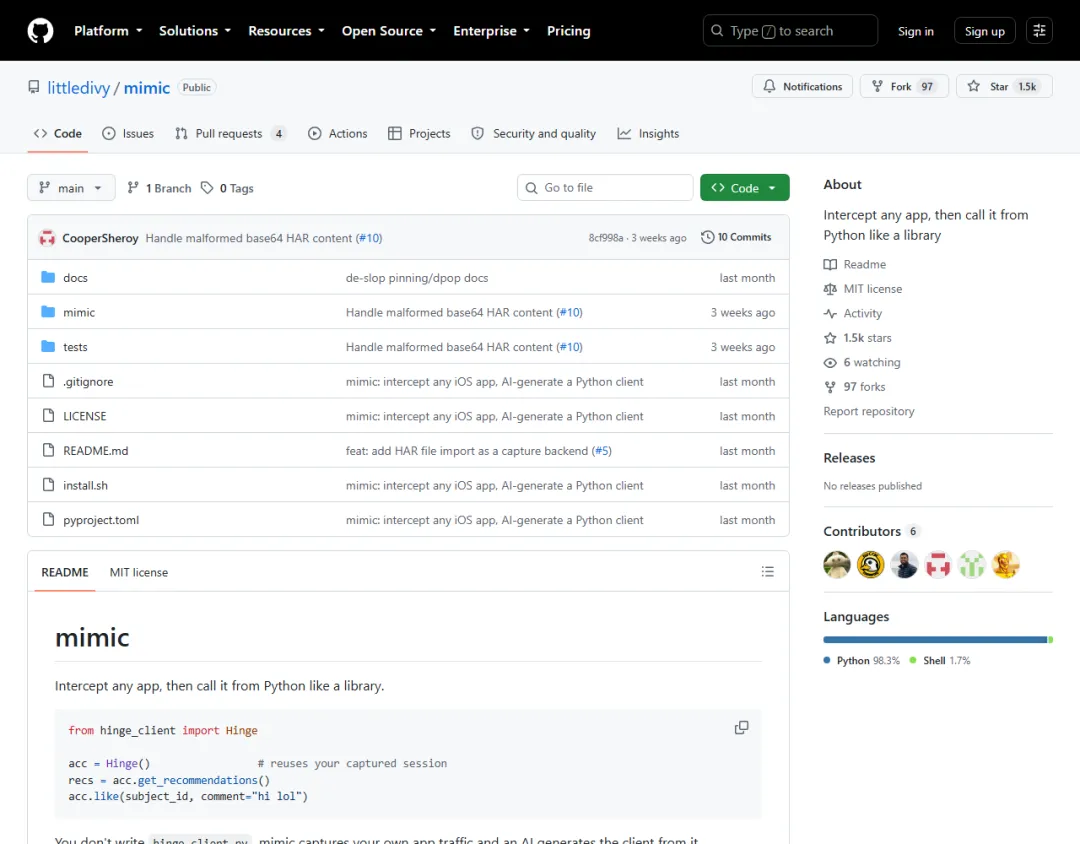The image size is (1080, 844).
Task: Expand the Platform menu
Action: point(108,31)
